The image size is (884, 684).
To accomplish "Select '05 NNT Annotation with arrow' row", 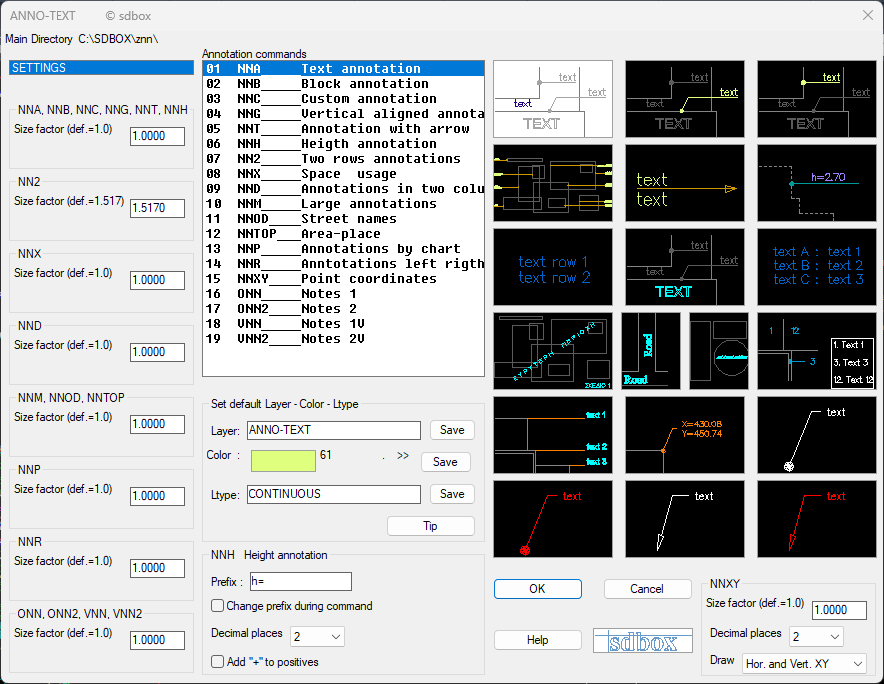I will (x=343, y=129).
